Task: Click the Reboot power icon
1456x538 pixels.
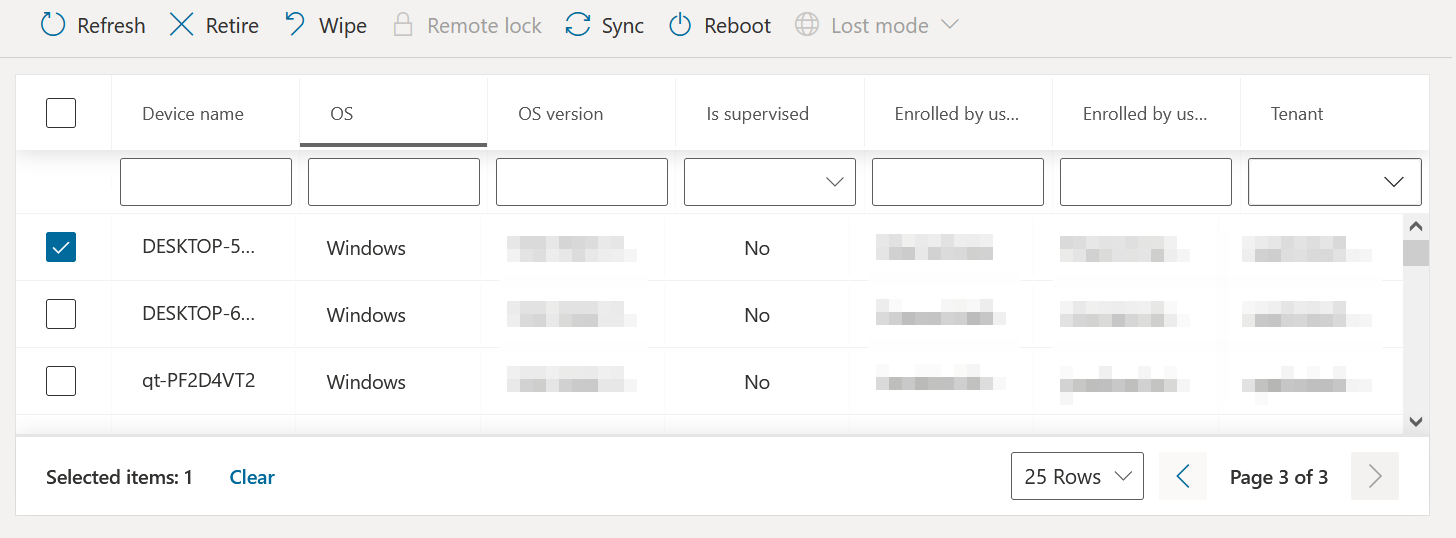Action: coord(680,25)
